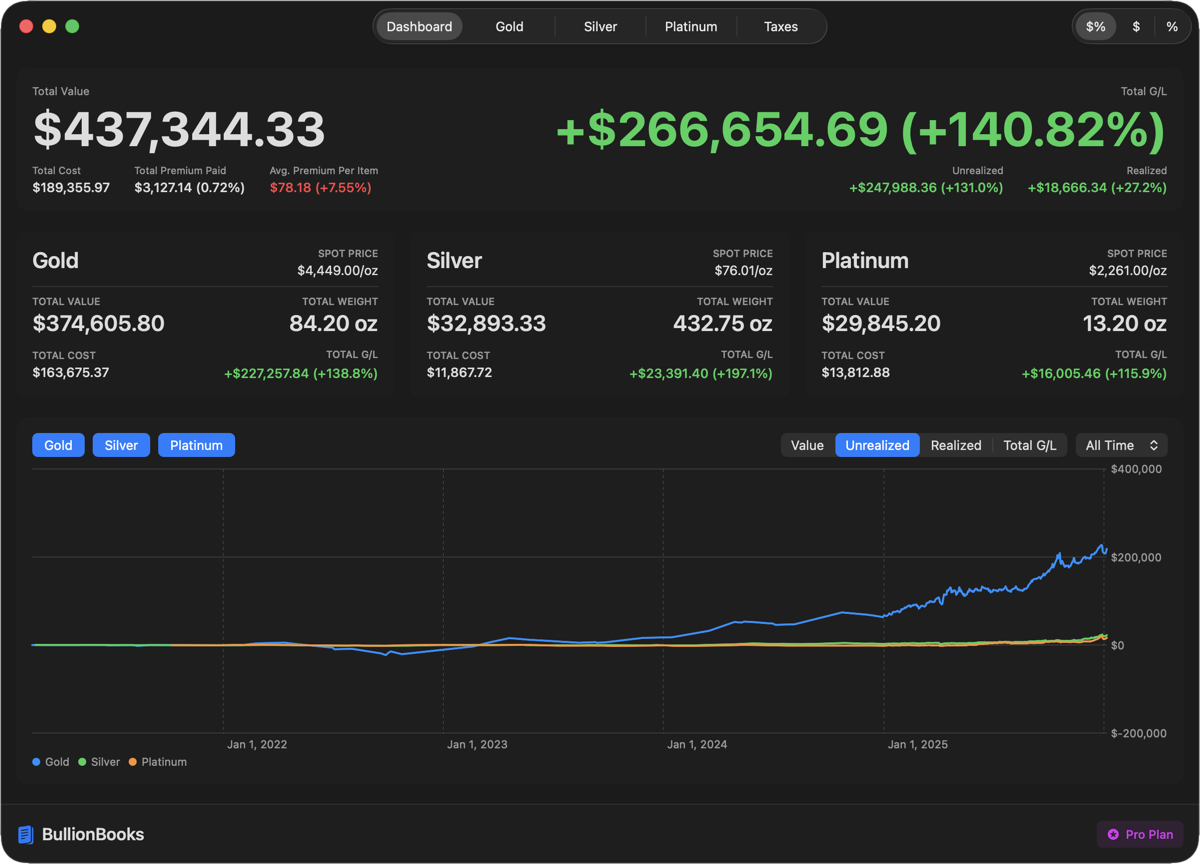Click silver total weight 432.75 oz
The height and width of the screenshot is (864, 1200).
(723, 323)
